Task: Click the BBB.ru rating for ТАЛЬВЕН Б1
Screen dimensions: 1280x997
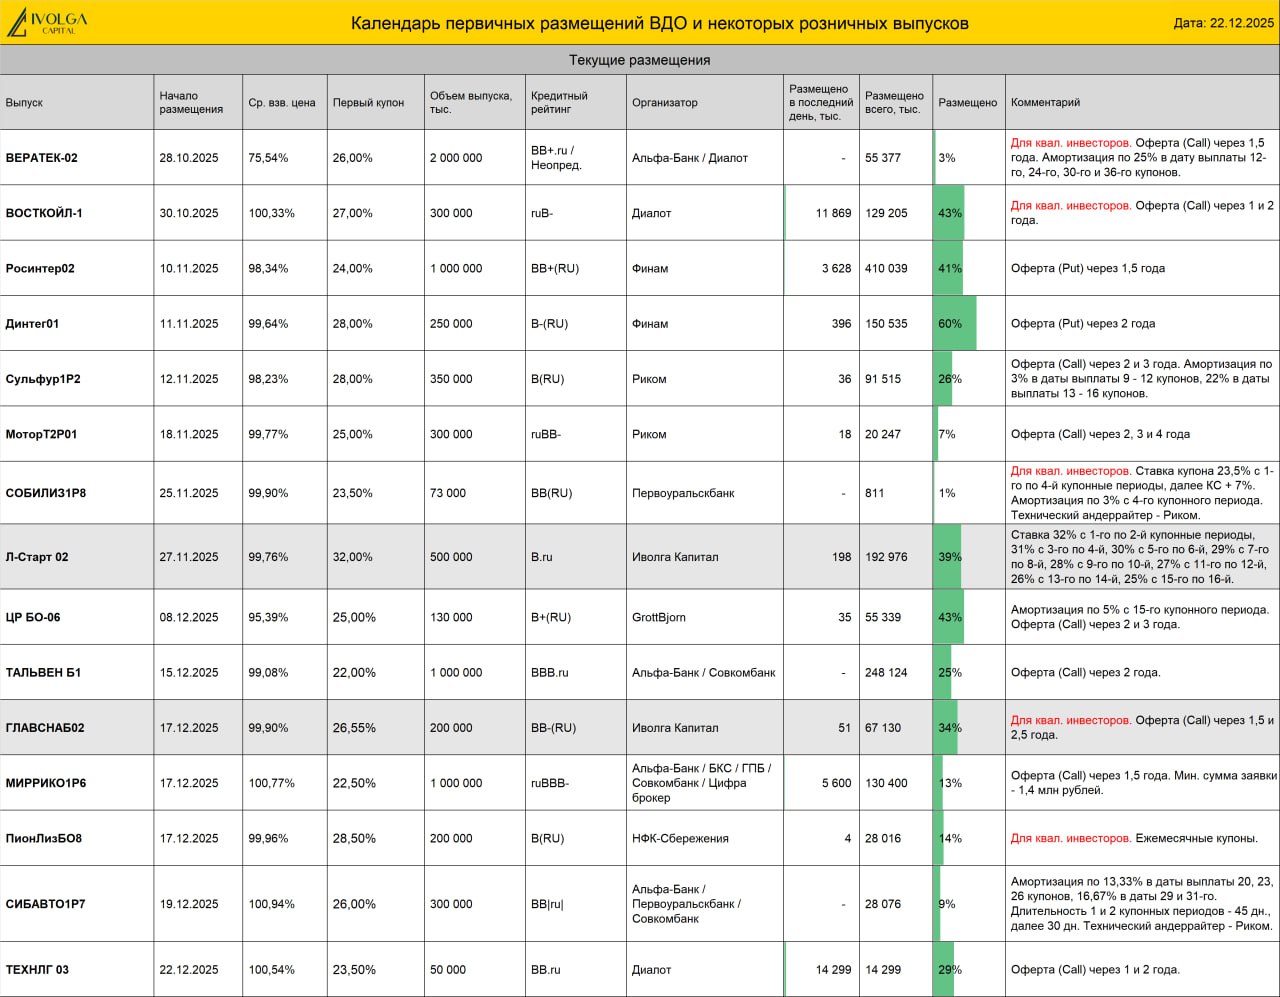Action: tap(550, 673)
